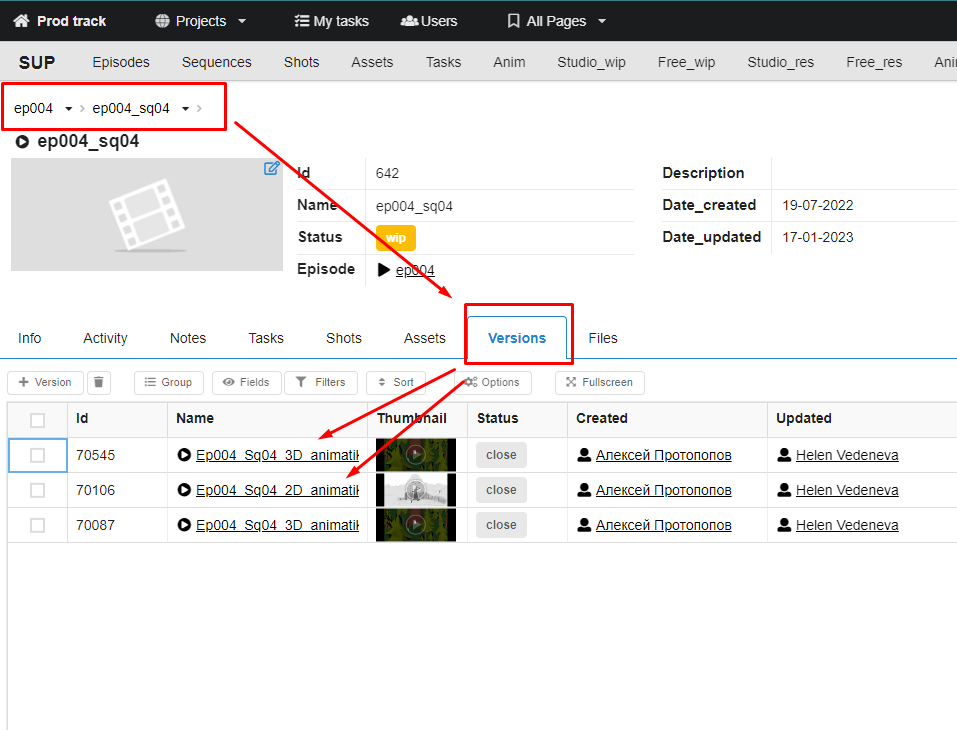Click the edit thumbnail pencil icon
Screen dimensions: 957x730
click(x=271, y=169)
